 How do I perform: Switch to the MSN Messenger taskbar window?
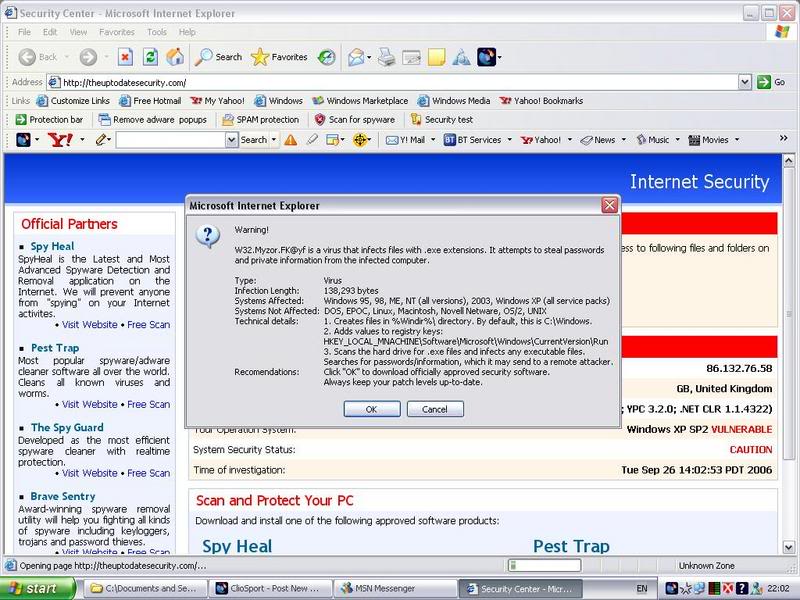click(395, 588)
